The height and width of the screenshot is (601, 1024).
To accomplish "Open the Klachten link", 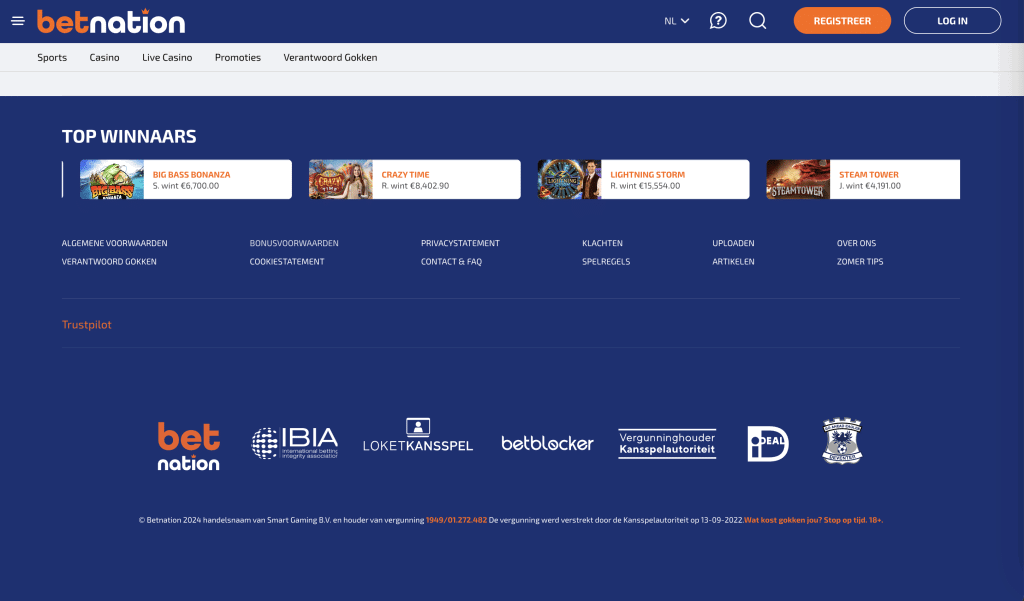I will click(x=602, y=243).
